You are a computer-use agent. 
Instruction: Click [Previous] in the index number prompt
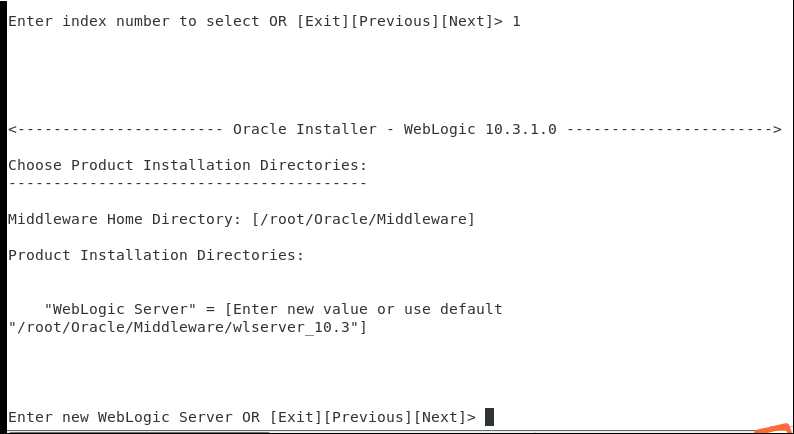coord(395,21)
